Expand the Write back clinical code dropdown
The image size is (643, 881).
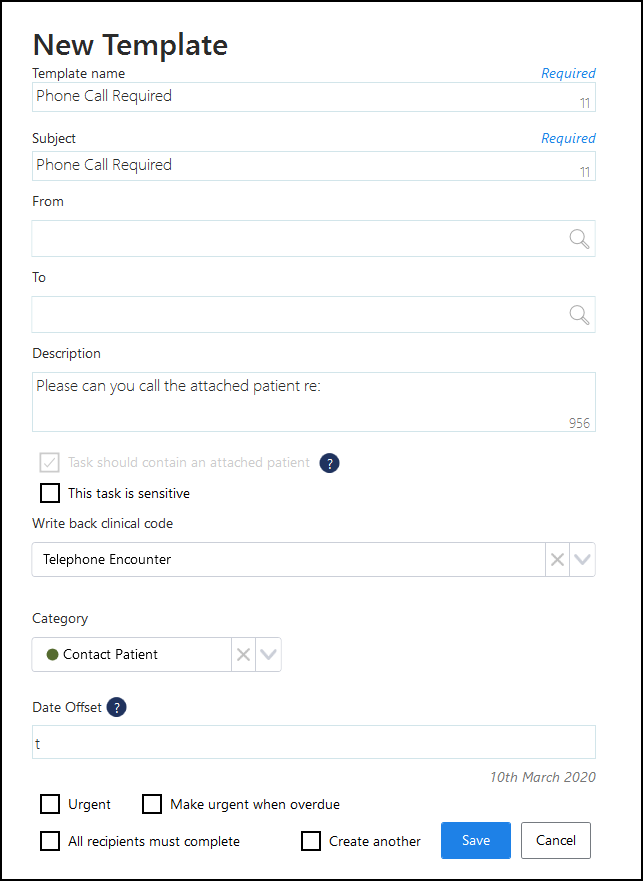582,560
